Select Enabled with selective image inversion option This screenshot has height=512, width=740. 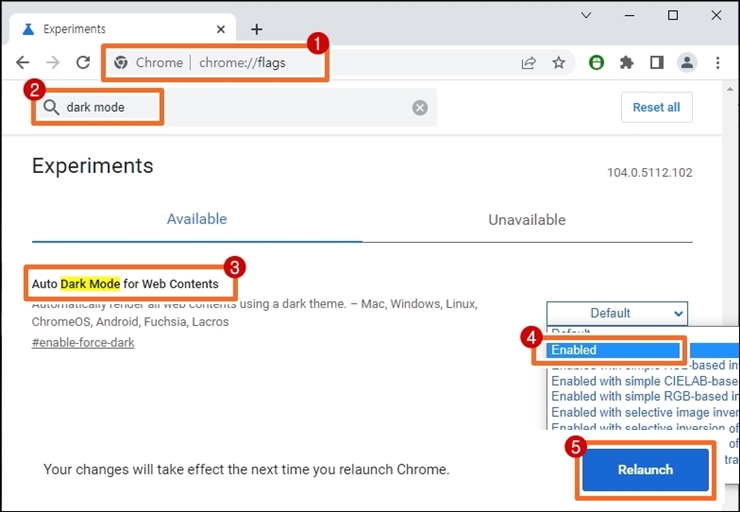point(644,412)
